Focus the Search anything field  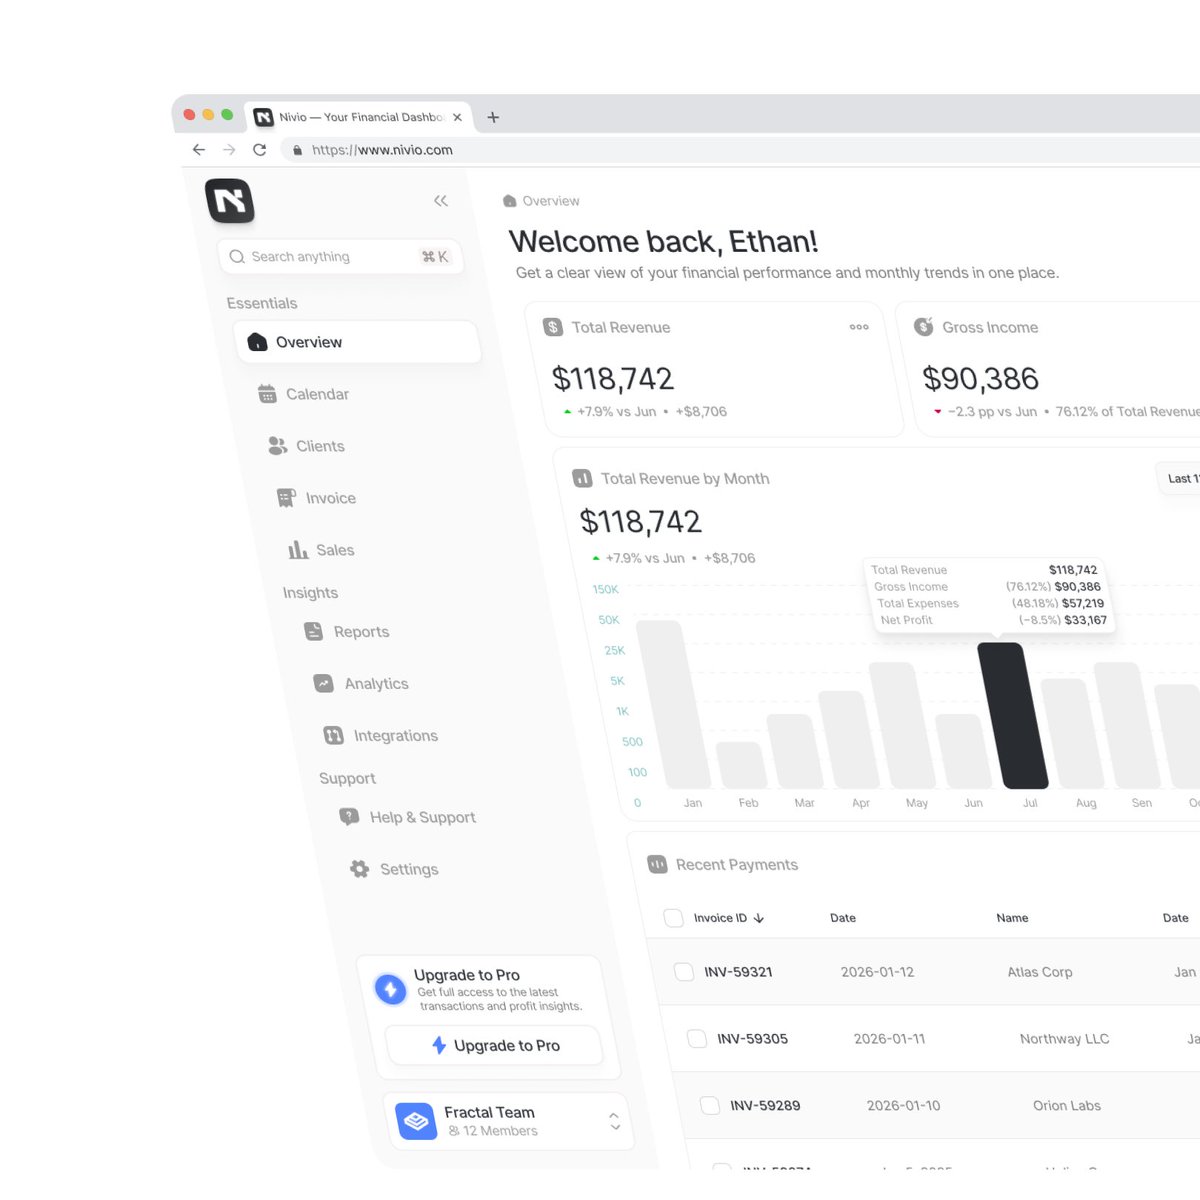[340, 257]
